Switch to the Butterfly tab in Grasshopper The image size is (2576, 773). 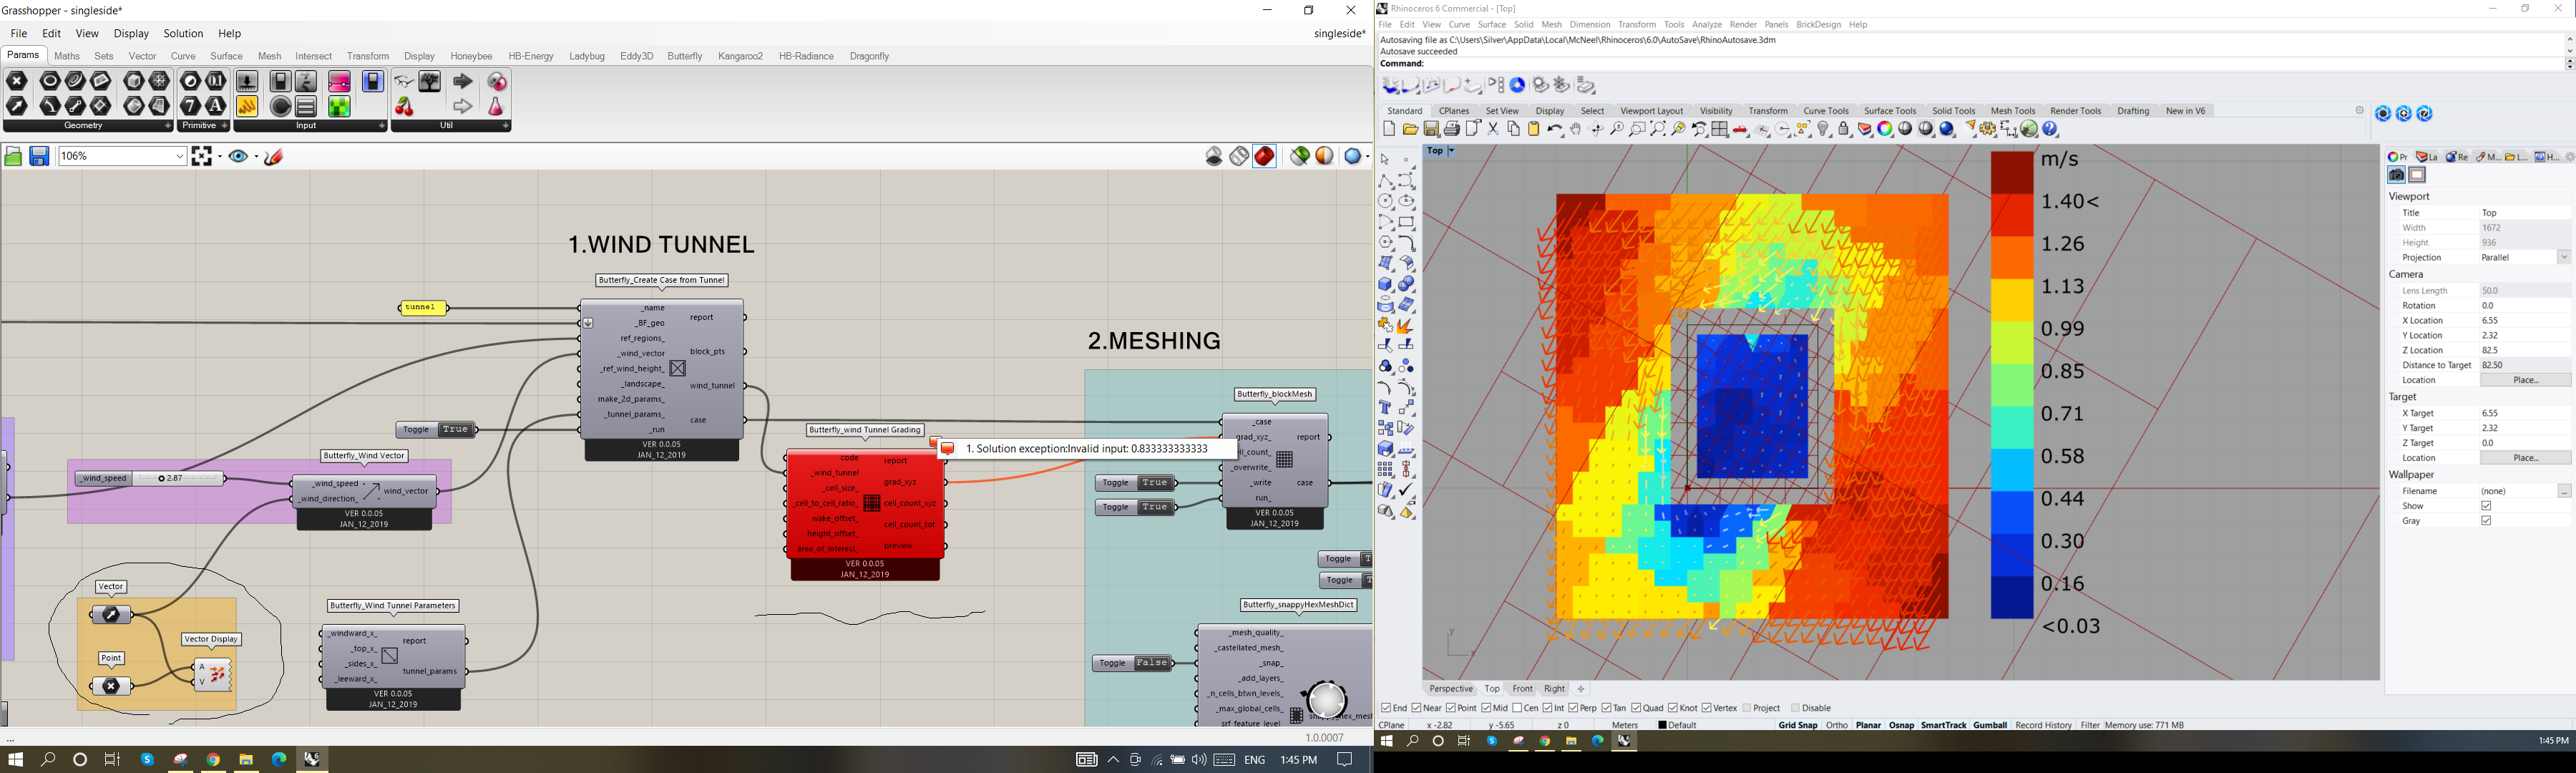(x=685, y=56)
